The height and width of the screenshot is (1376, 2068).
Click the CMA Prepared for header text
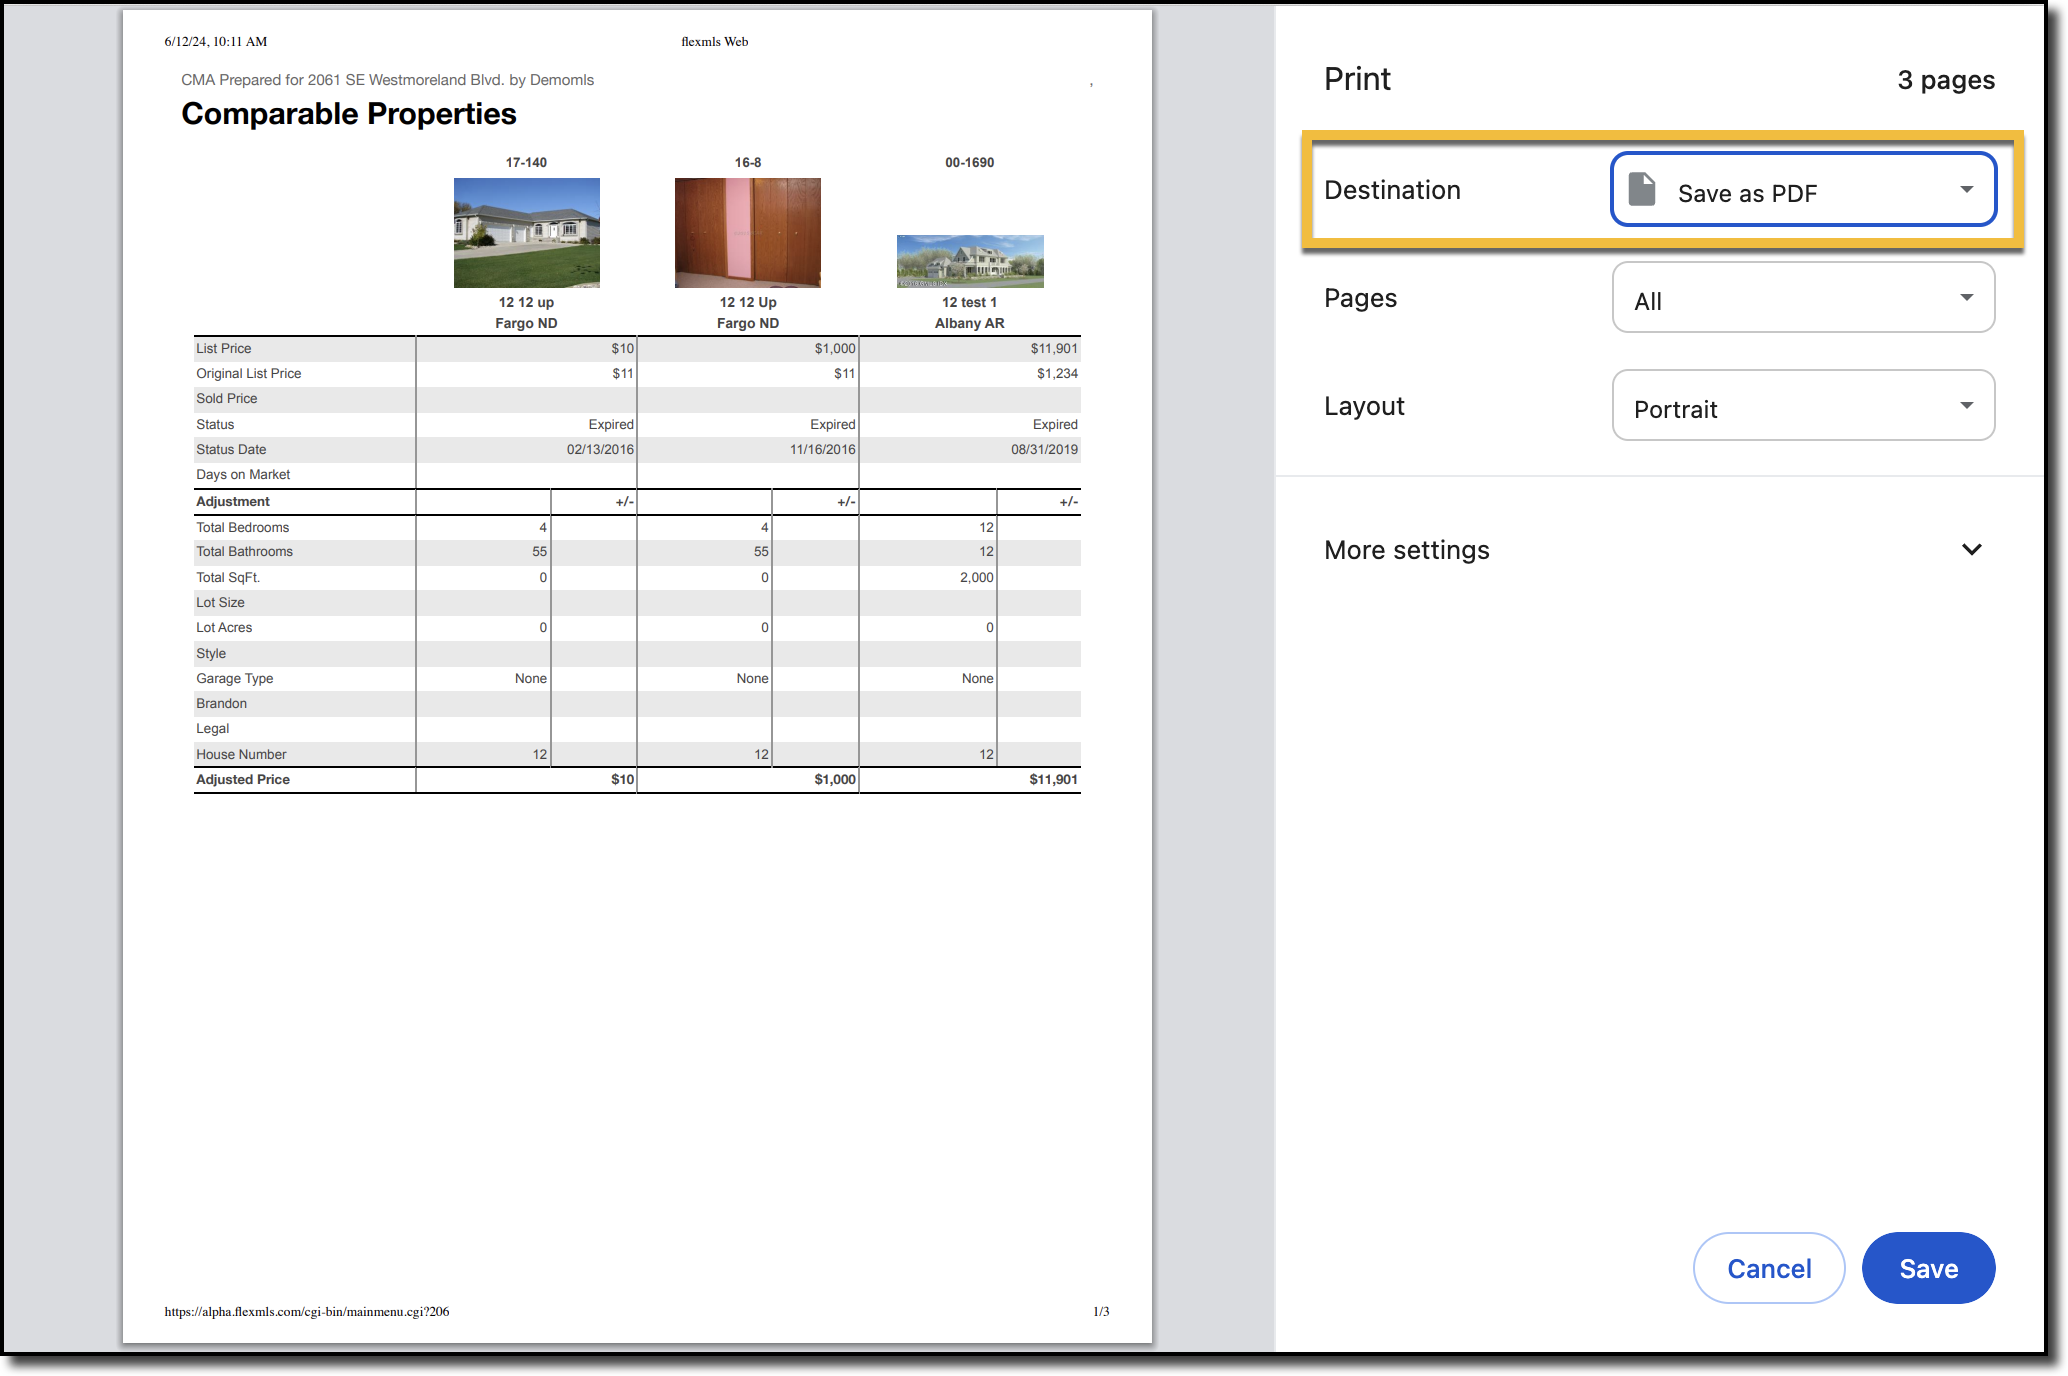(386, 79)
